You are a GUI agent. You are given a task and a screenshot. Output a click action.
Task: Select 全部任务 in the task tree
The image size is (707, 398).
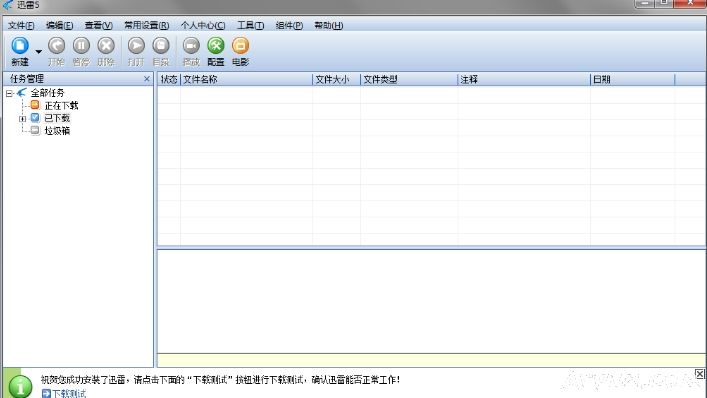47,93
